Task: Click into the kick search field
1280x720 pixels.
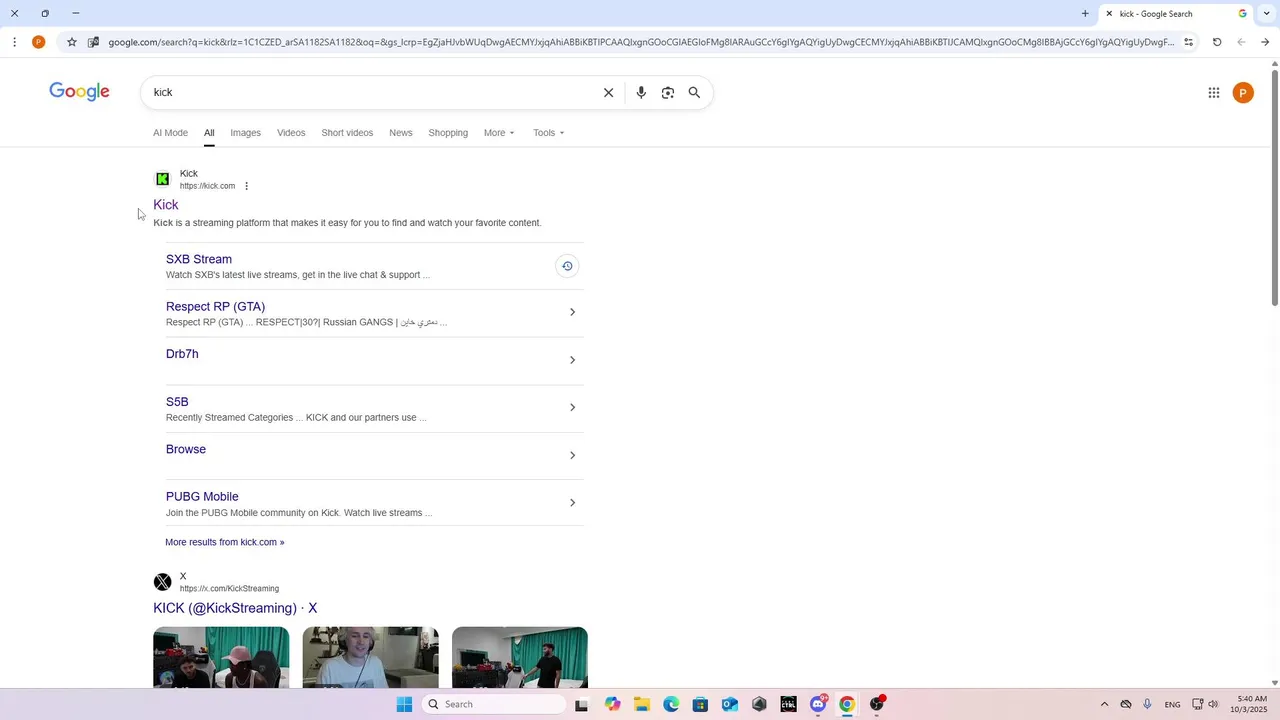Action: 370,93
